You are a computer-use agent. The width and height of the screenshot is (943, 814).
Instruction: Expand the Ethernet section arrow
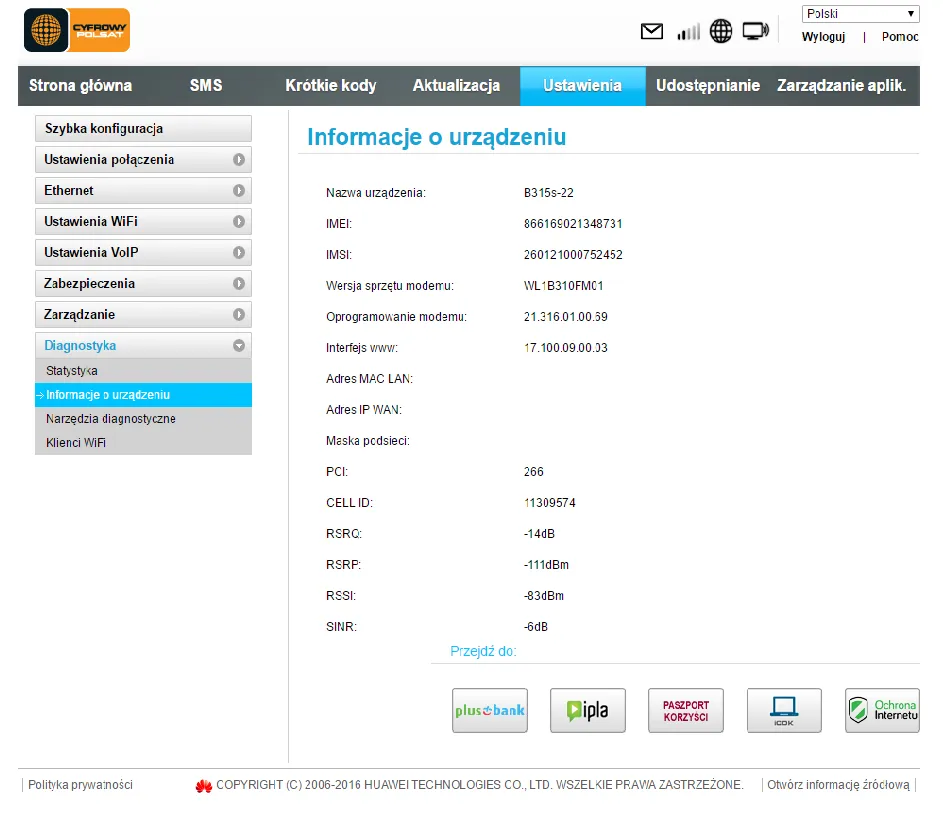(x=239, y=191)
